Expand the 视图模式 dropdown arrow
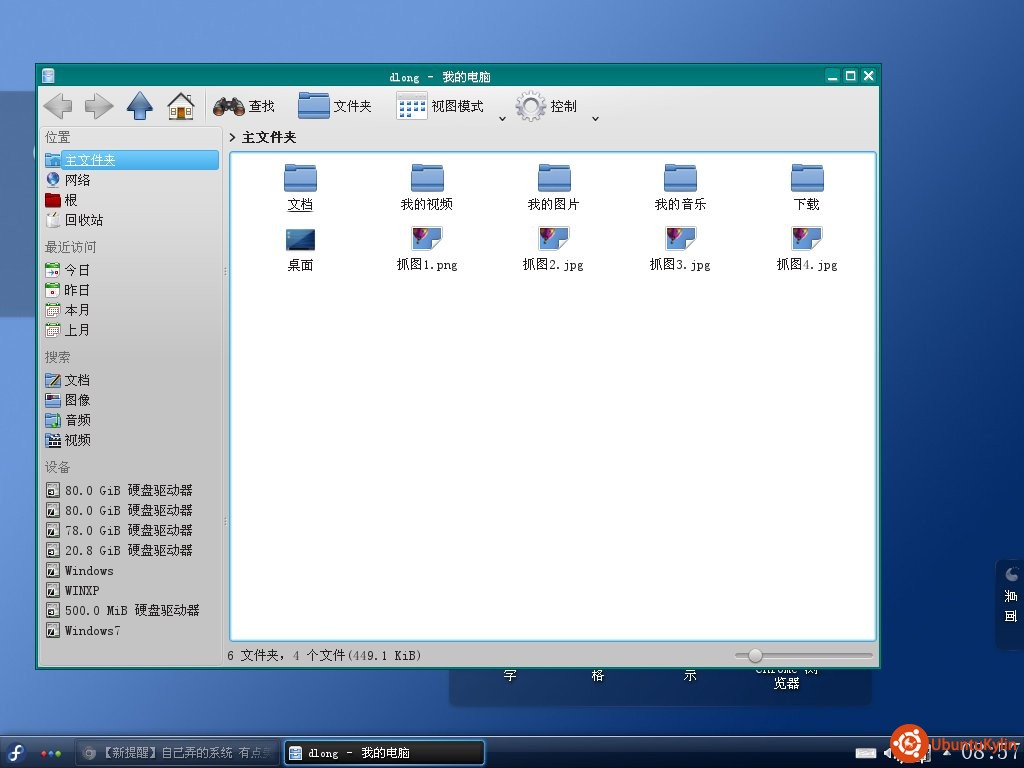Image resolution: width=1024 pixels, height=768 pixels. click(502, 118)
